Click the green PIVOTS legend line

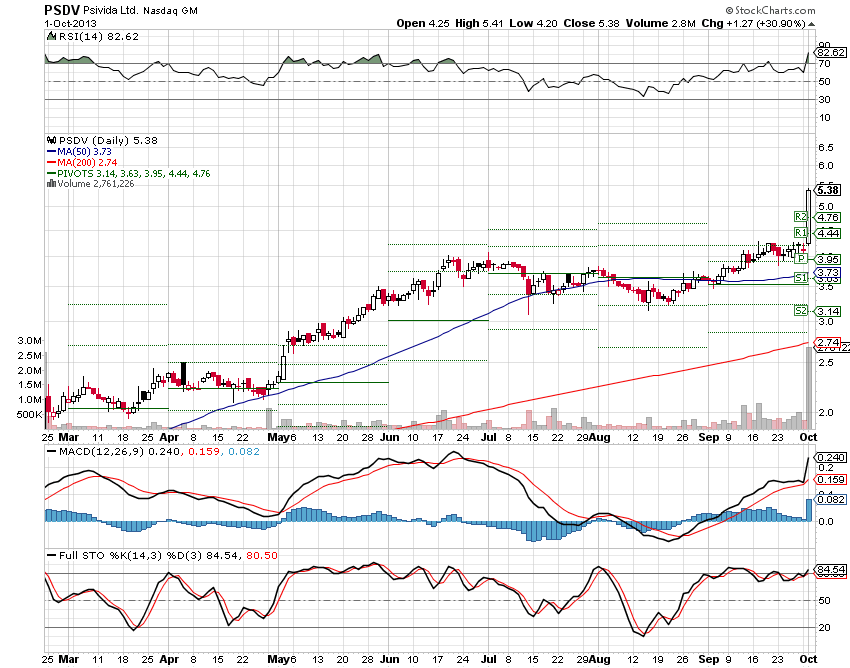click(51, 174)
